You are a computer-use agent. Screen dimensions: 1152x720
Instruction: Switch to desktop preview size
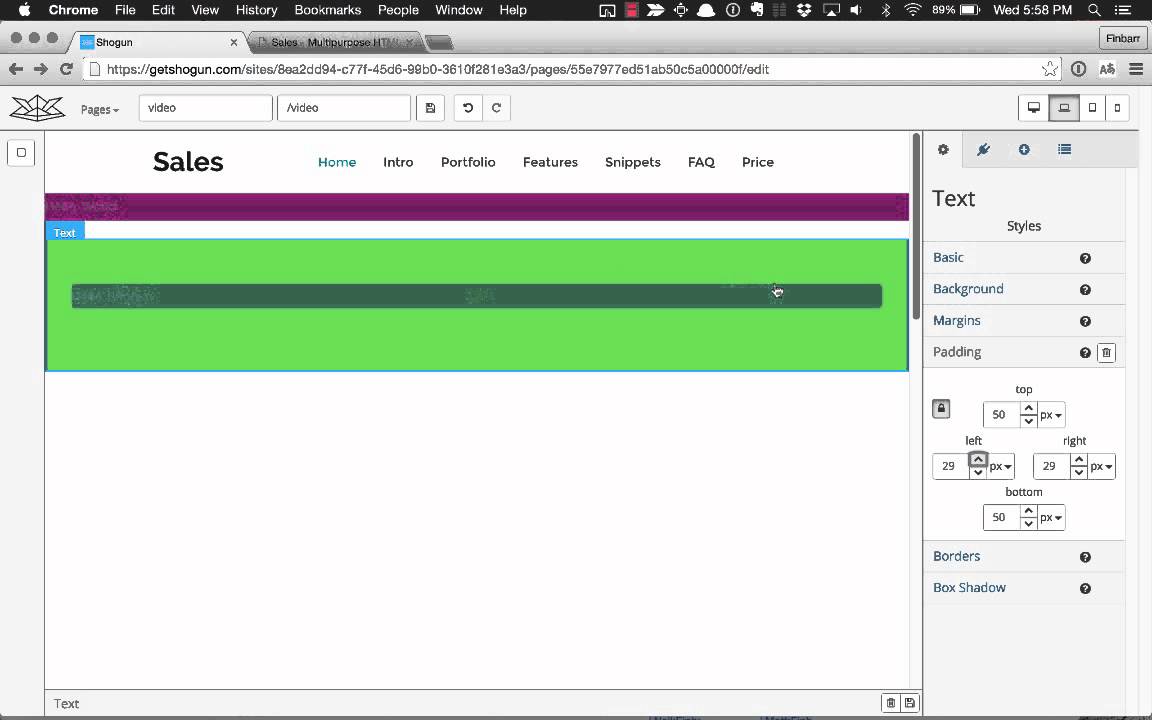[1034, 108]
